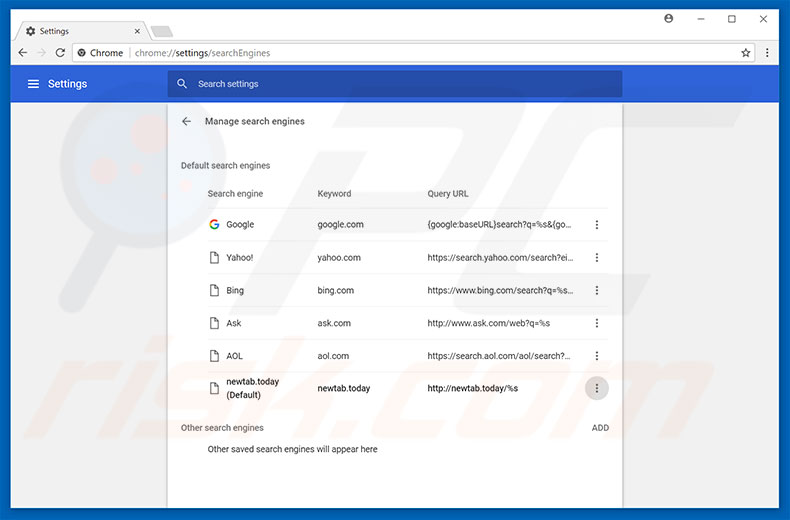
Task: Open more actions for newtab.today row
Action: (597, 388)
